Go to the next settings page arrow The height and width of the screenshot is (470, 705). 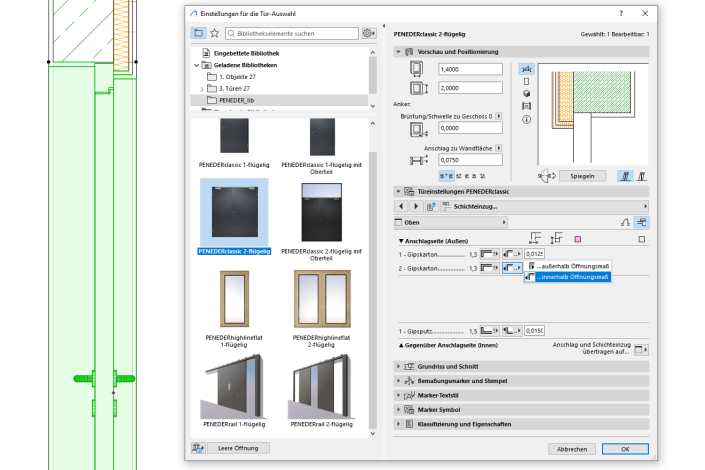pyautogui.click(x=415, y=206)
